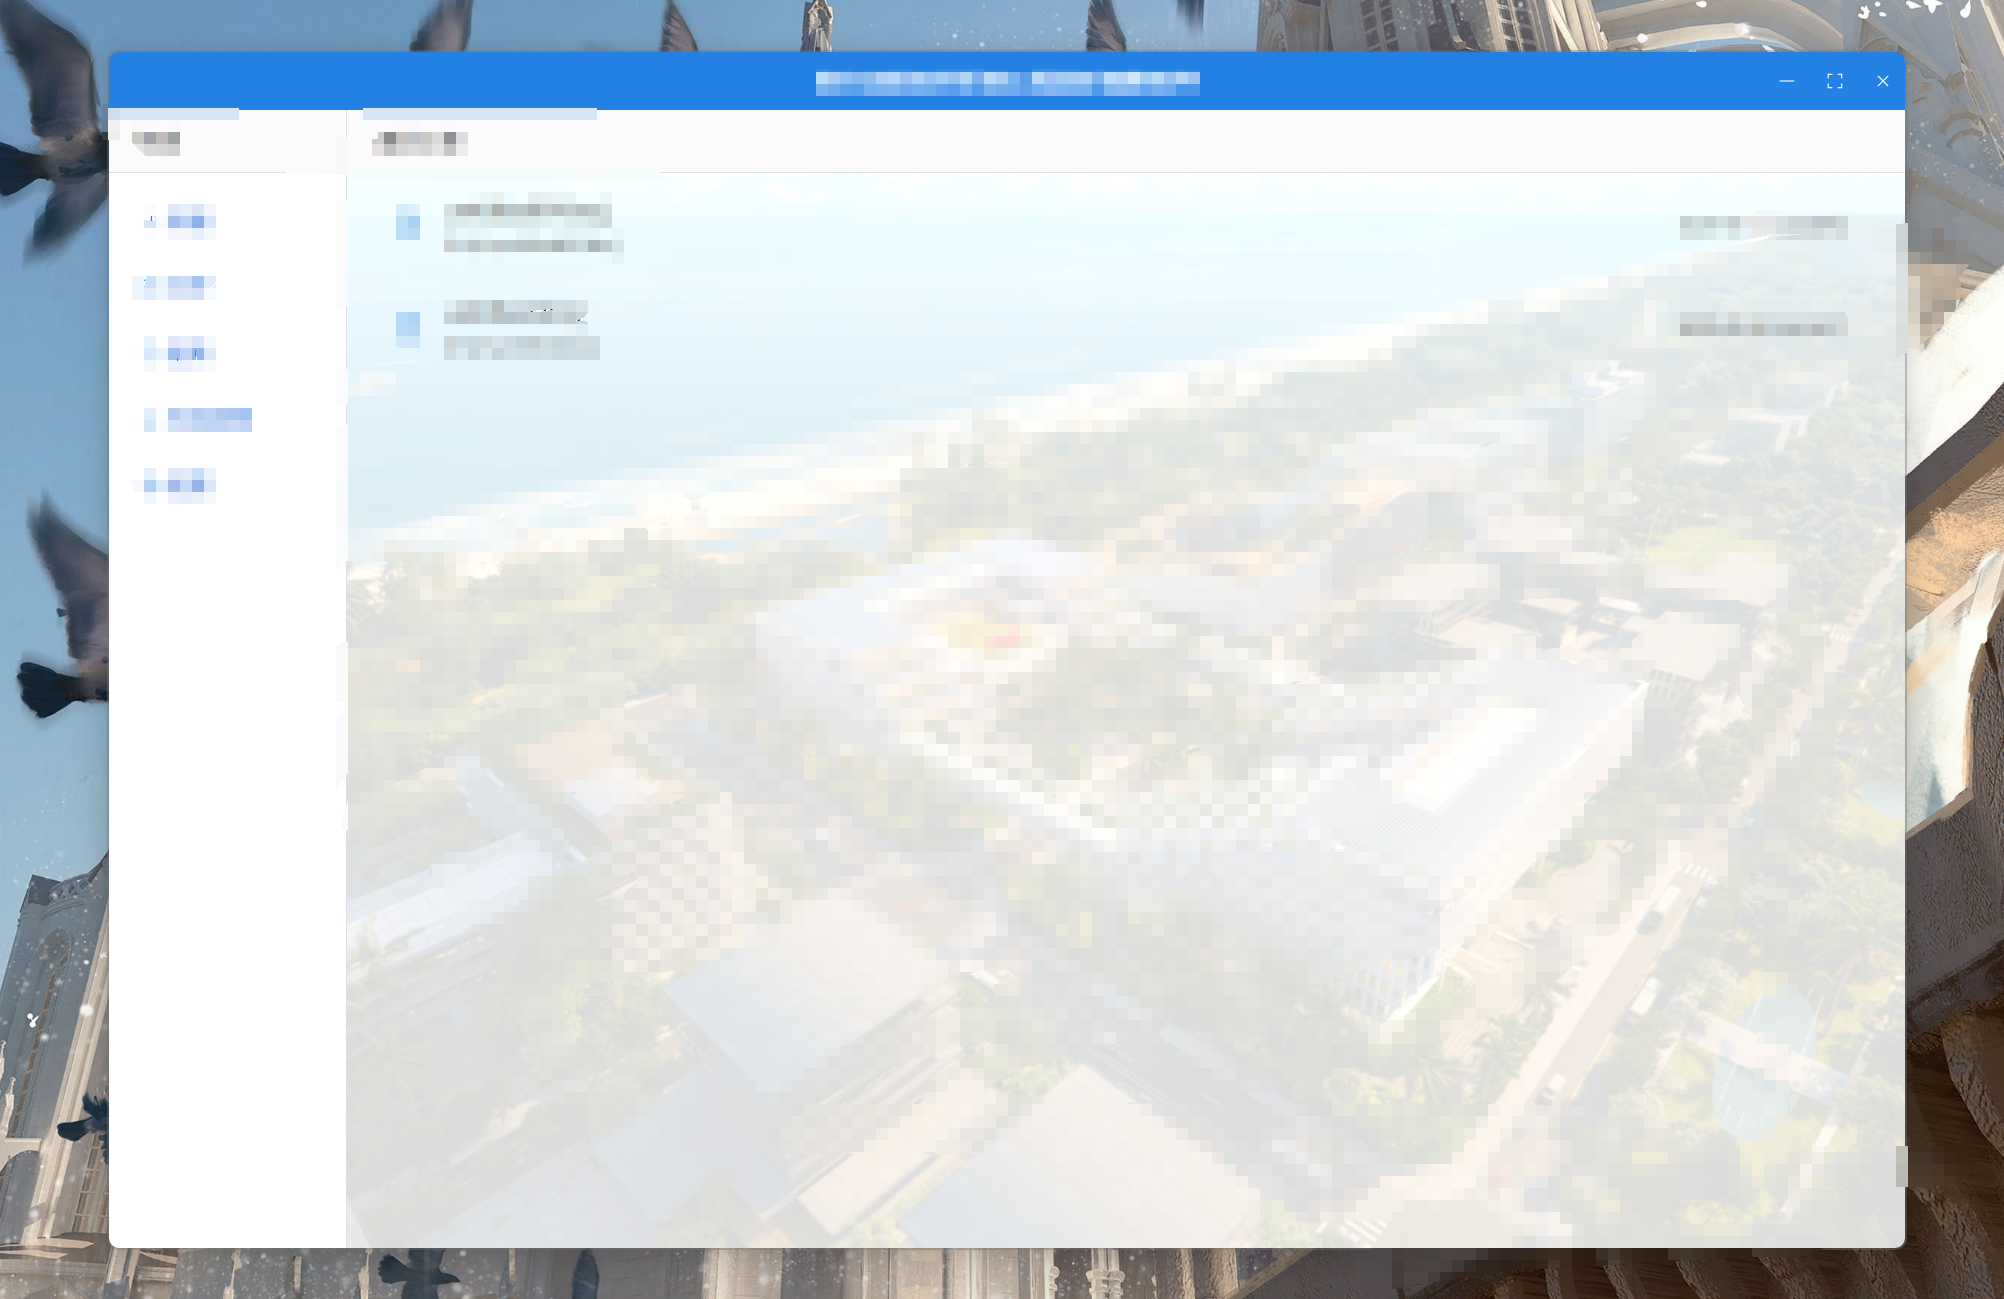Select the first sidebar menu label
This screenshot has width=2004, height=1299.
(190, 221)
